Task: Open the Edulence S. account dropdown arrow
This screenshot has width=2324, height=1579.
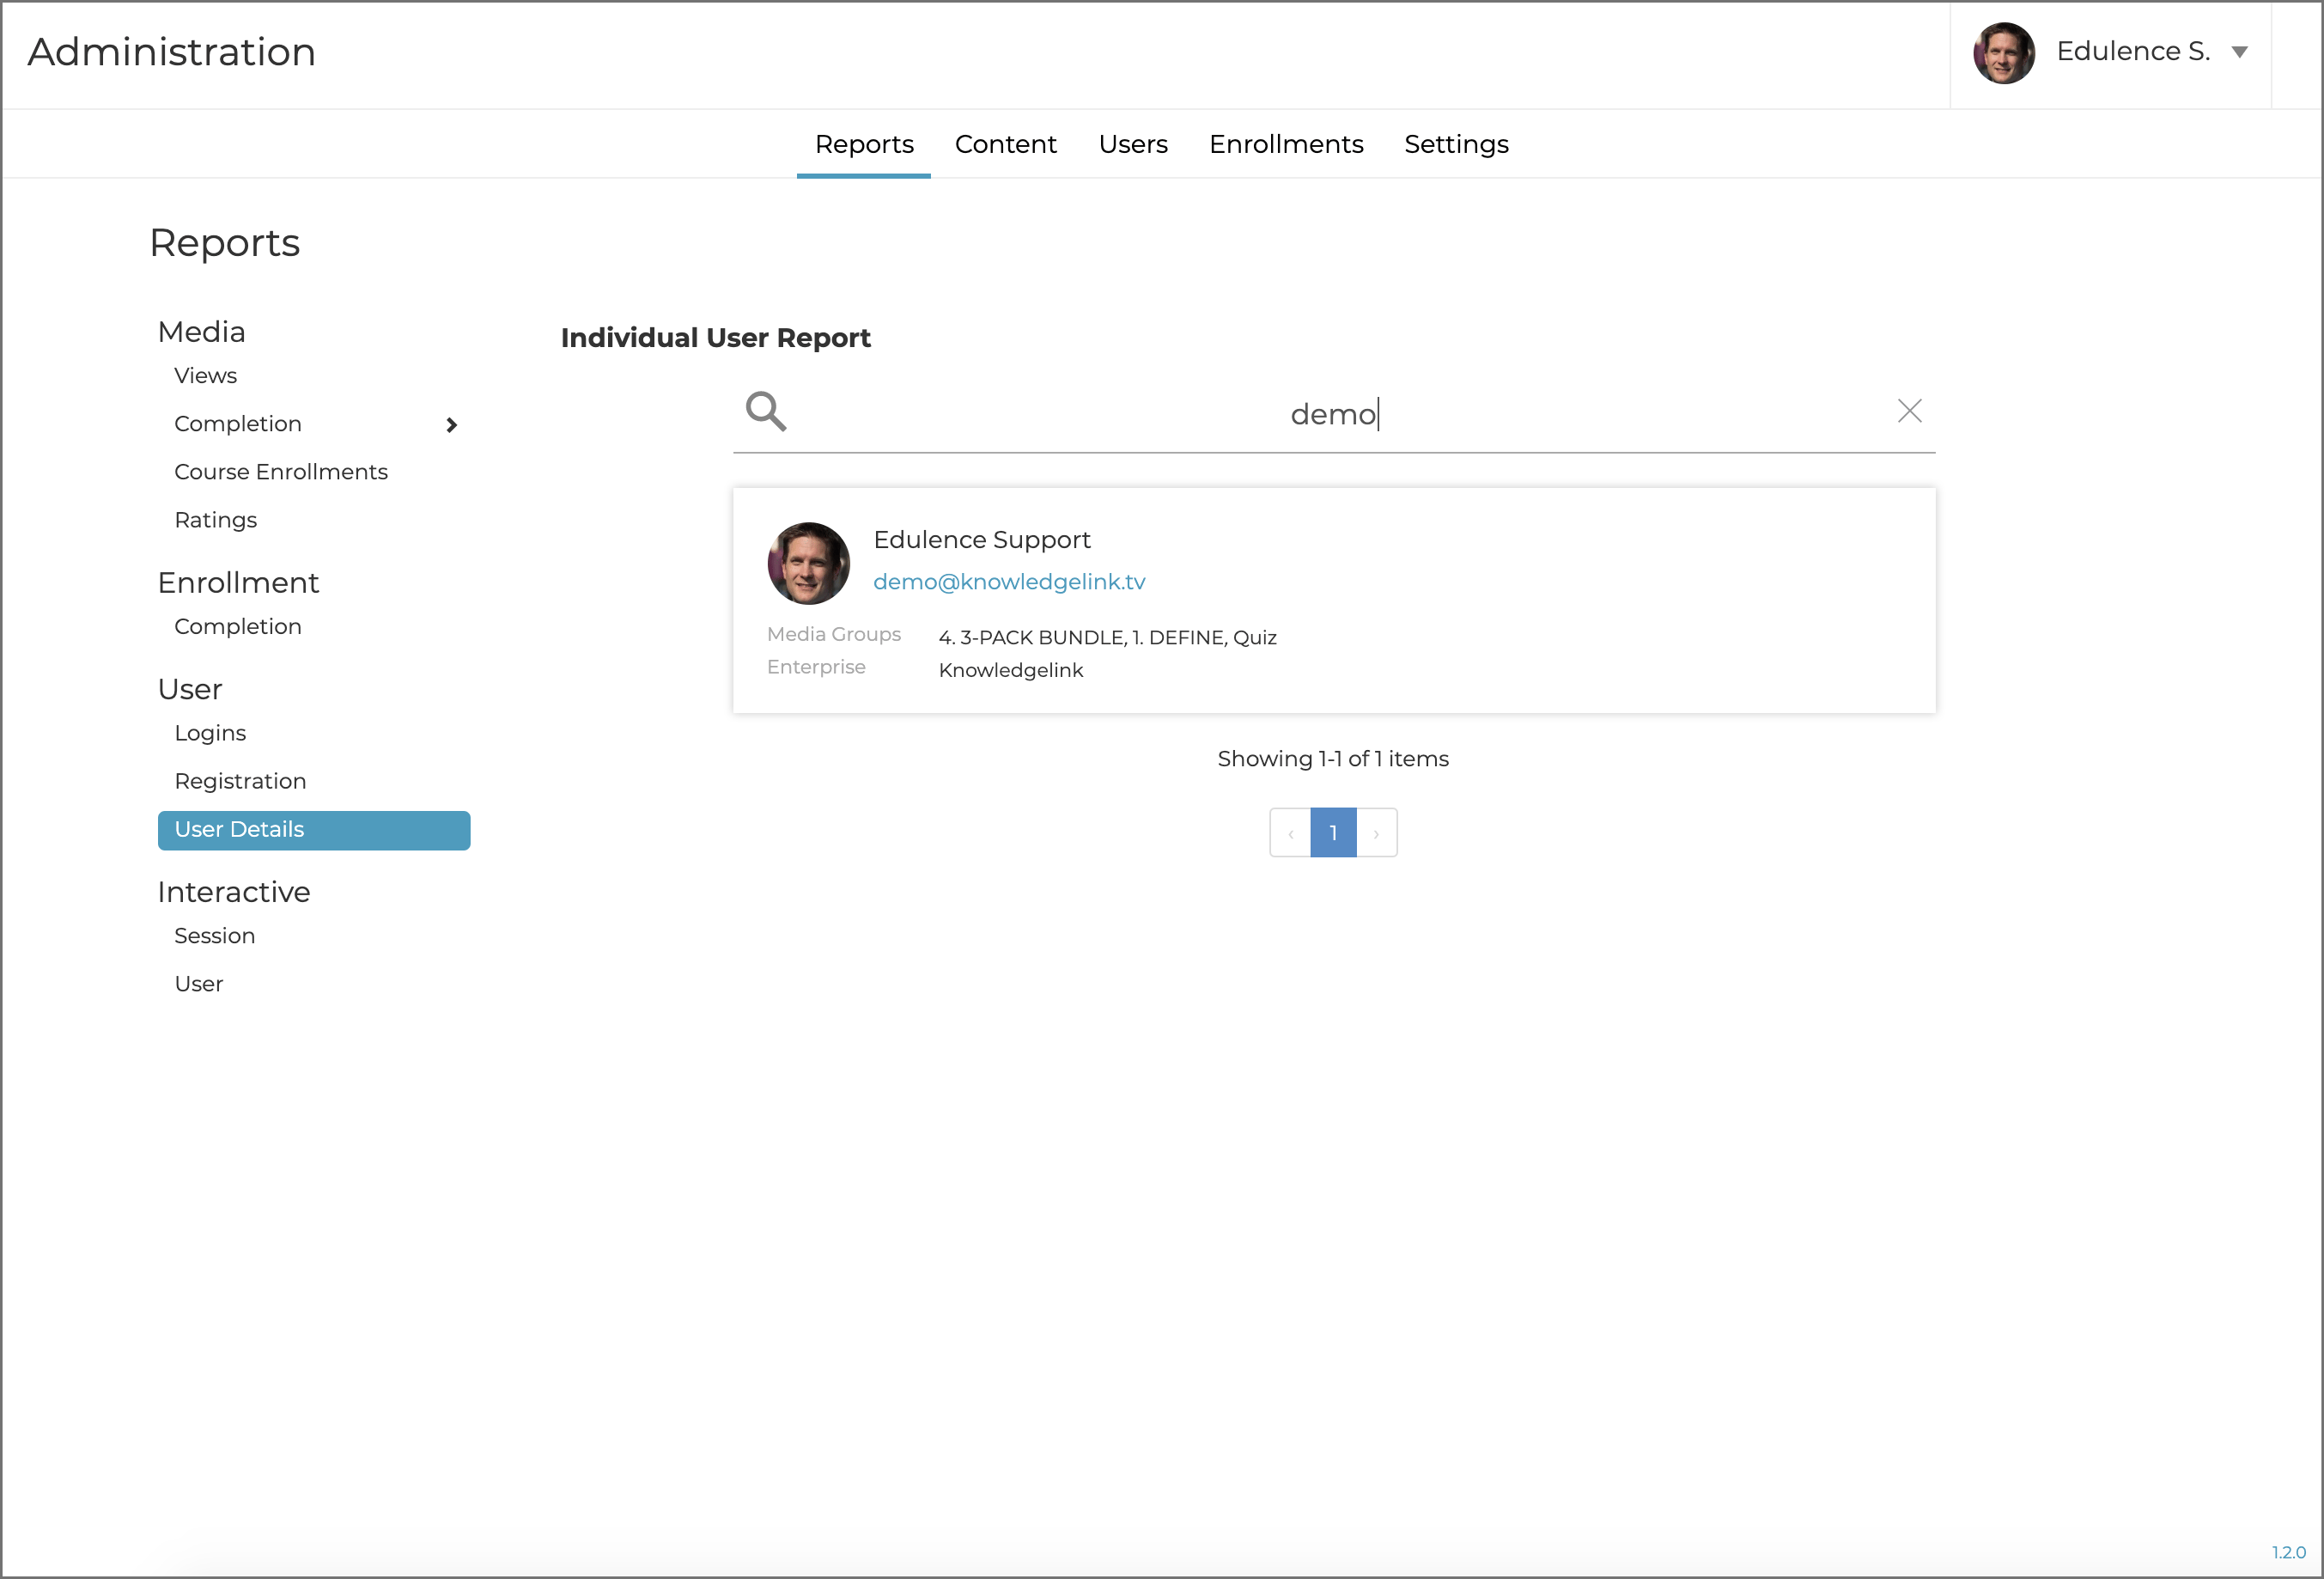Action: point(2240,52)
